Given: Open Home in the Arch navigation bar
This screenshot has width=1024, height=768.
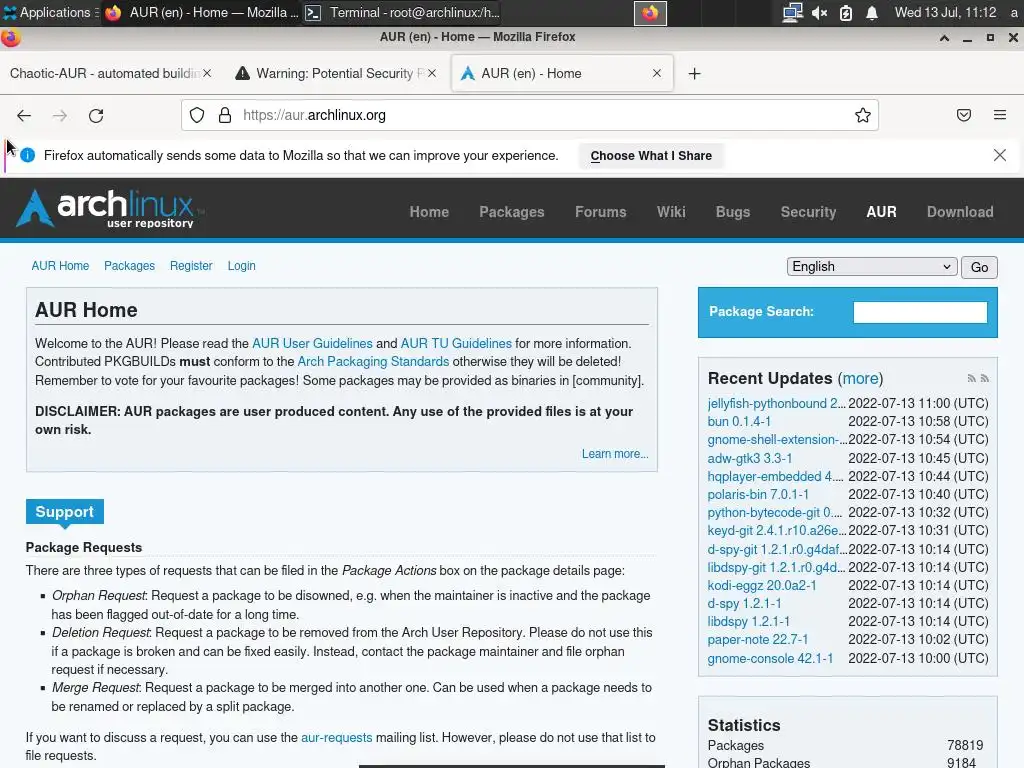Looking at the screenshot, I should [x=429, y=212].
